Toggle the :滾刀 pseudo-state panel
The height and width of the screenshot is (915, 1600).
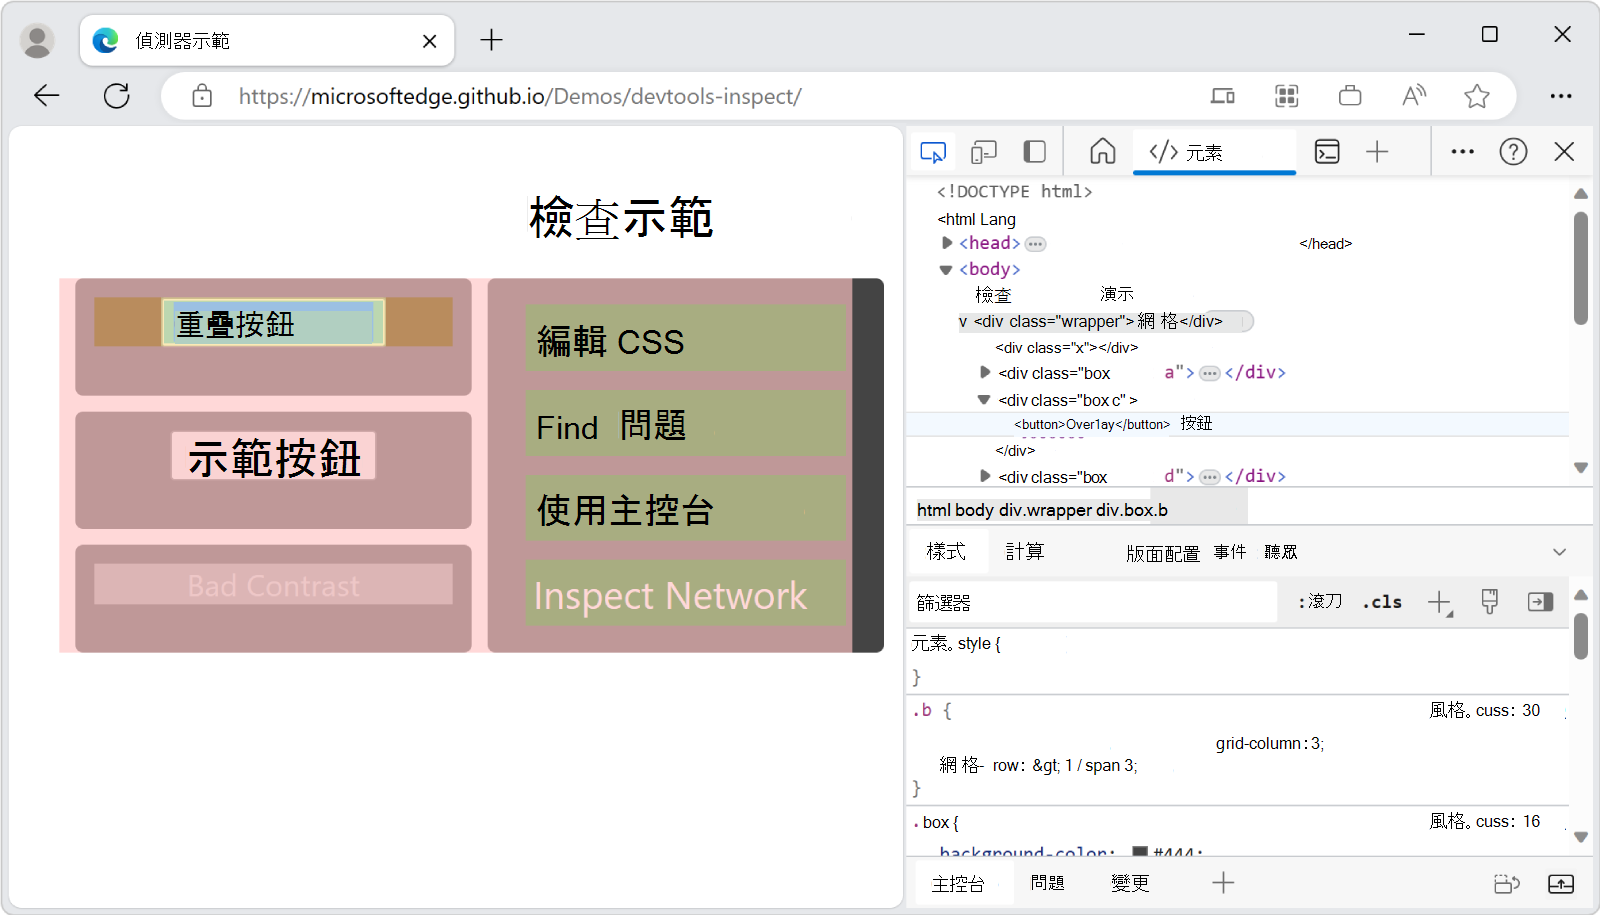pyautogui.click(x=1318, y=601)
